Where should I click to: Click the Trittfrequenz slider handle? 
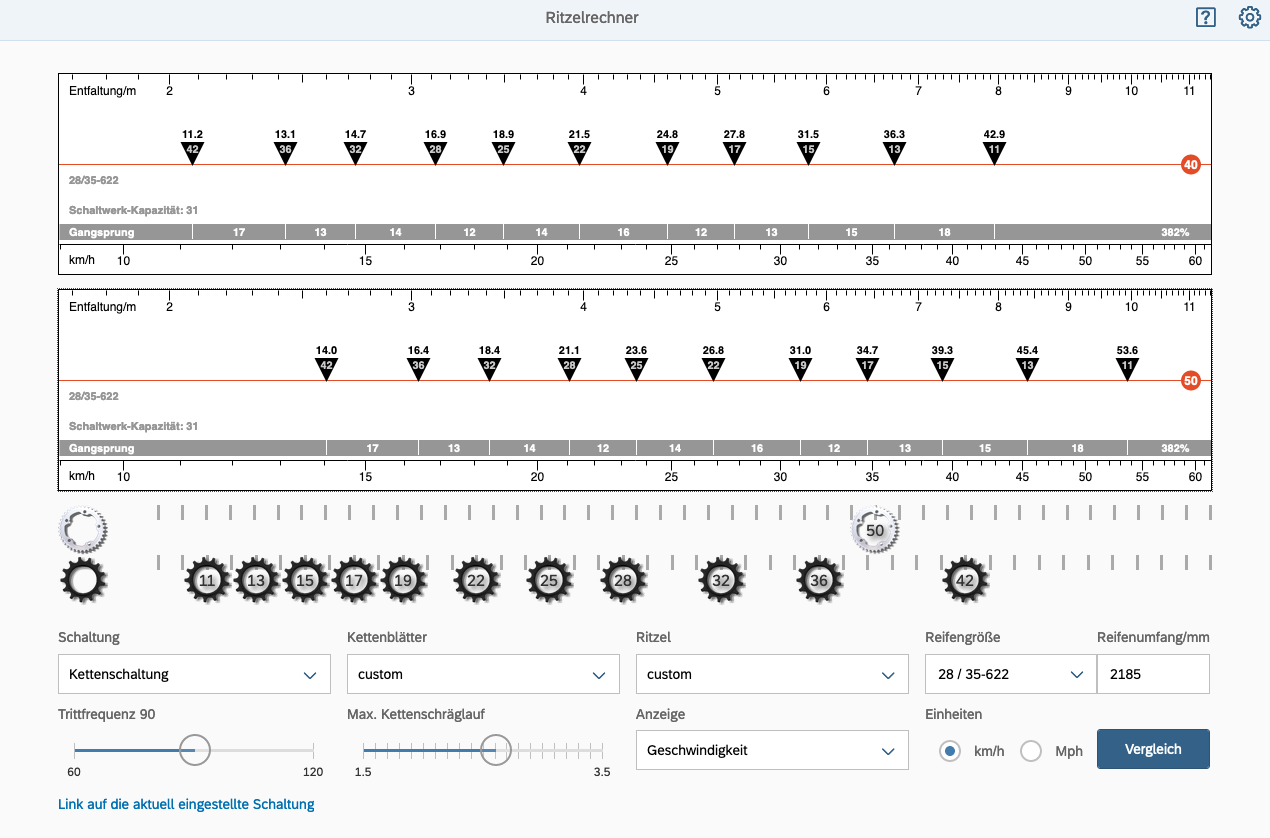[x=194, y=749]
